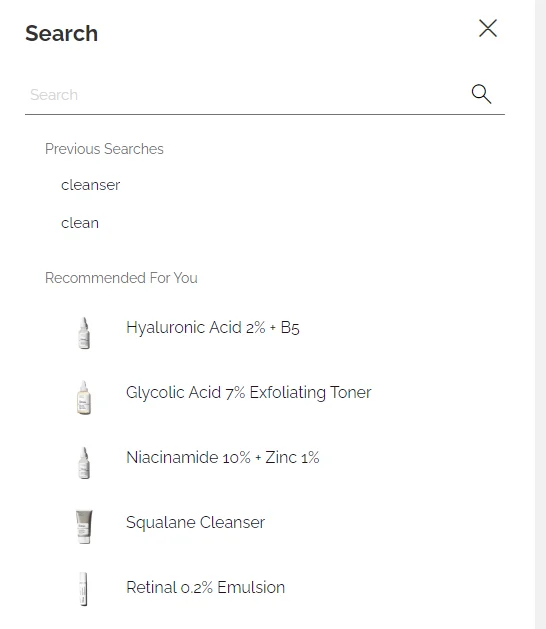Click the 'Previous Searches' section heading
This screenshot has height=629, width=546.
click(104, 149)
